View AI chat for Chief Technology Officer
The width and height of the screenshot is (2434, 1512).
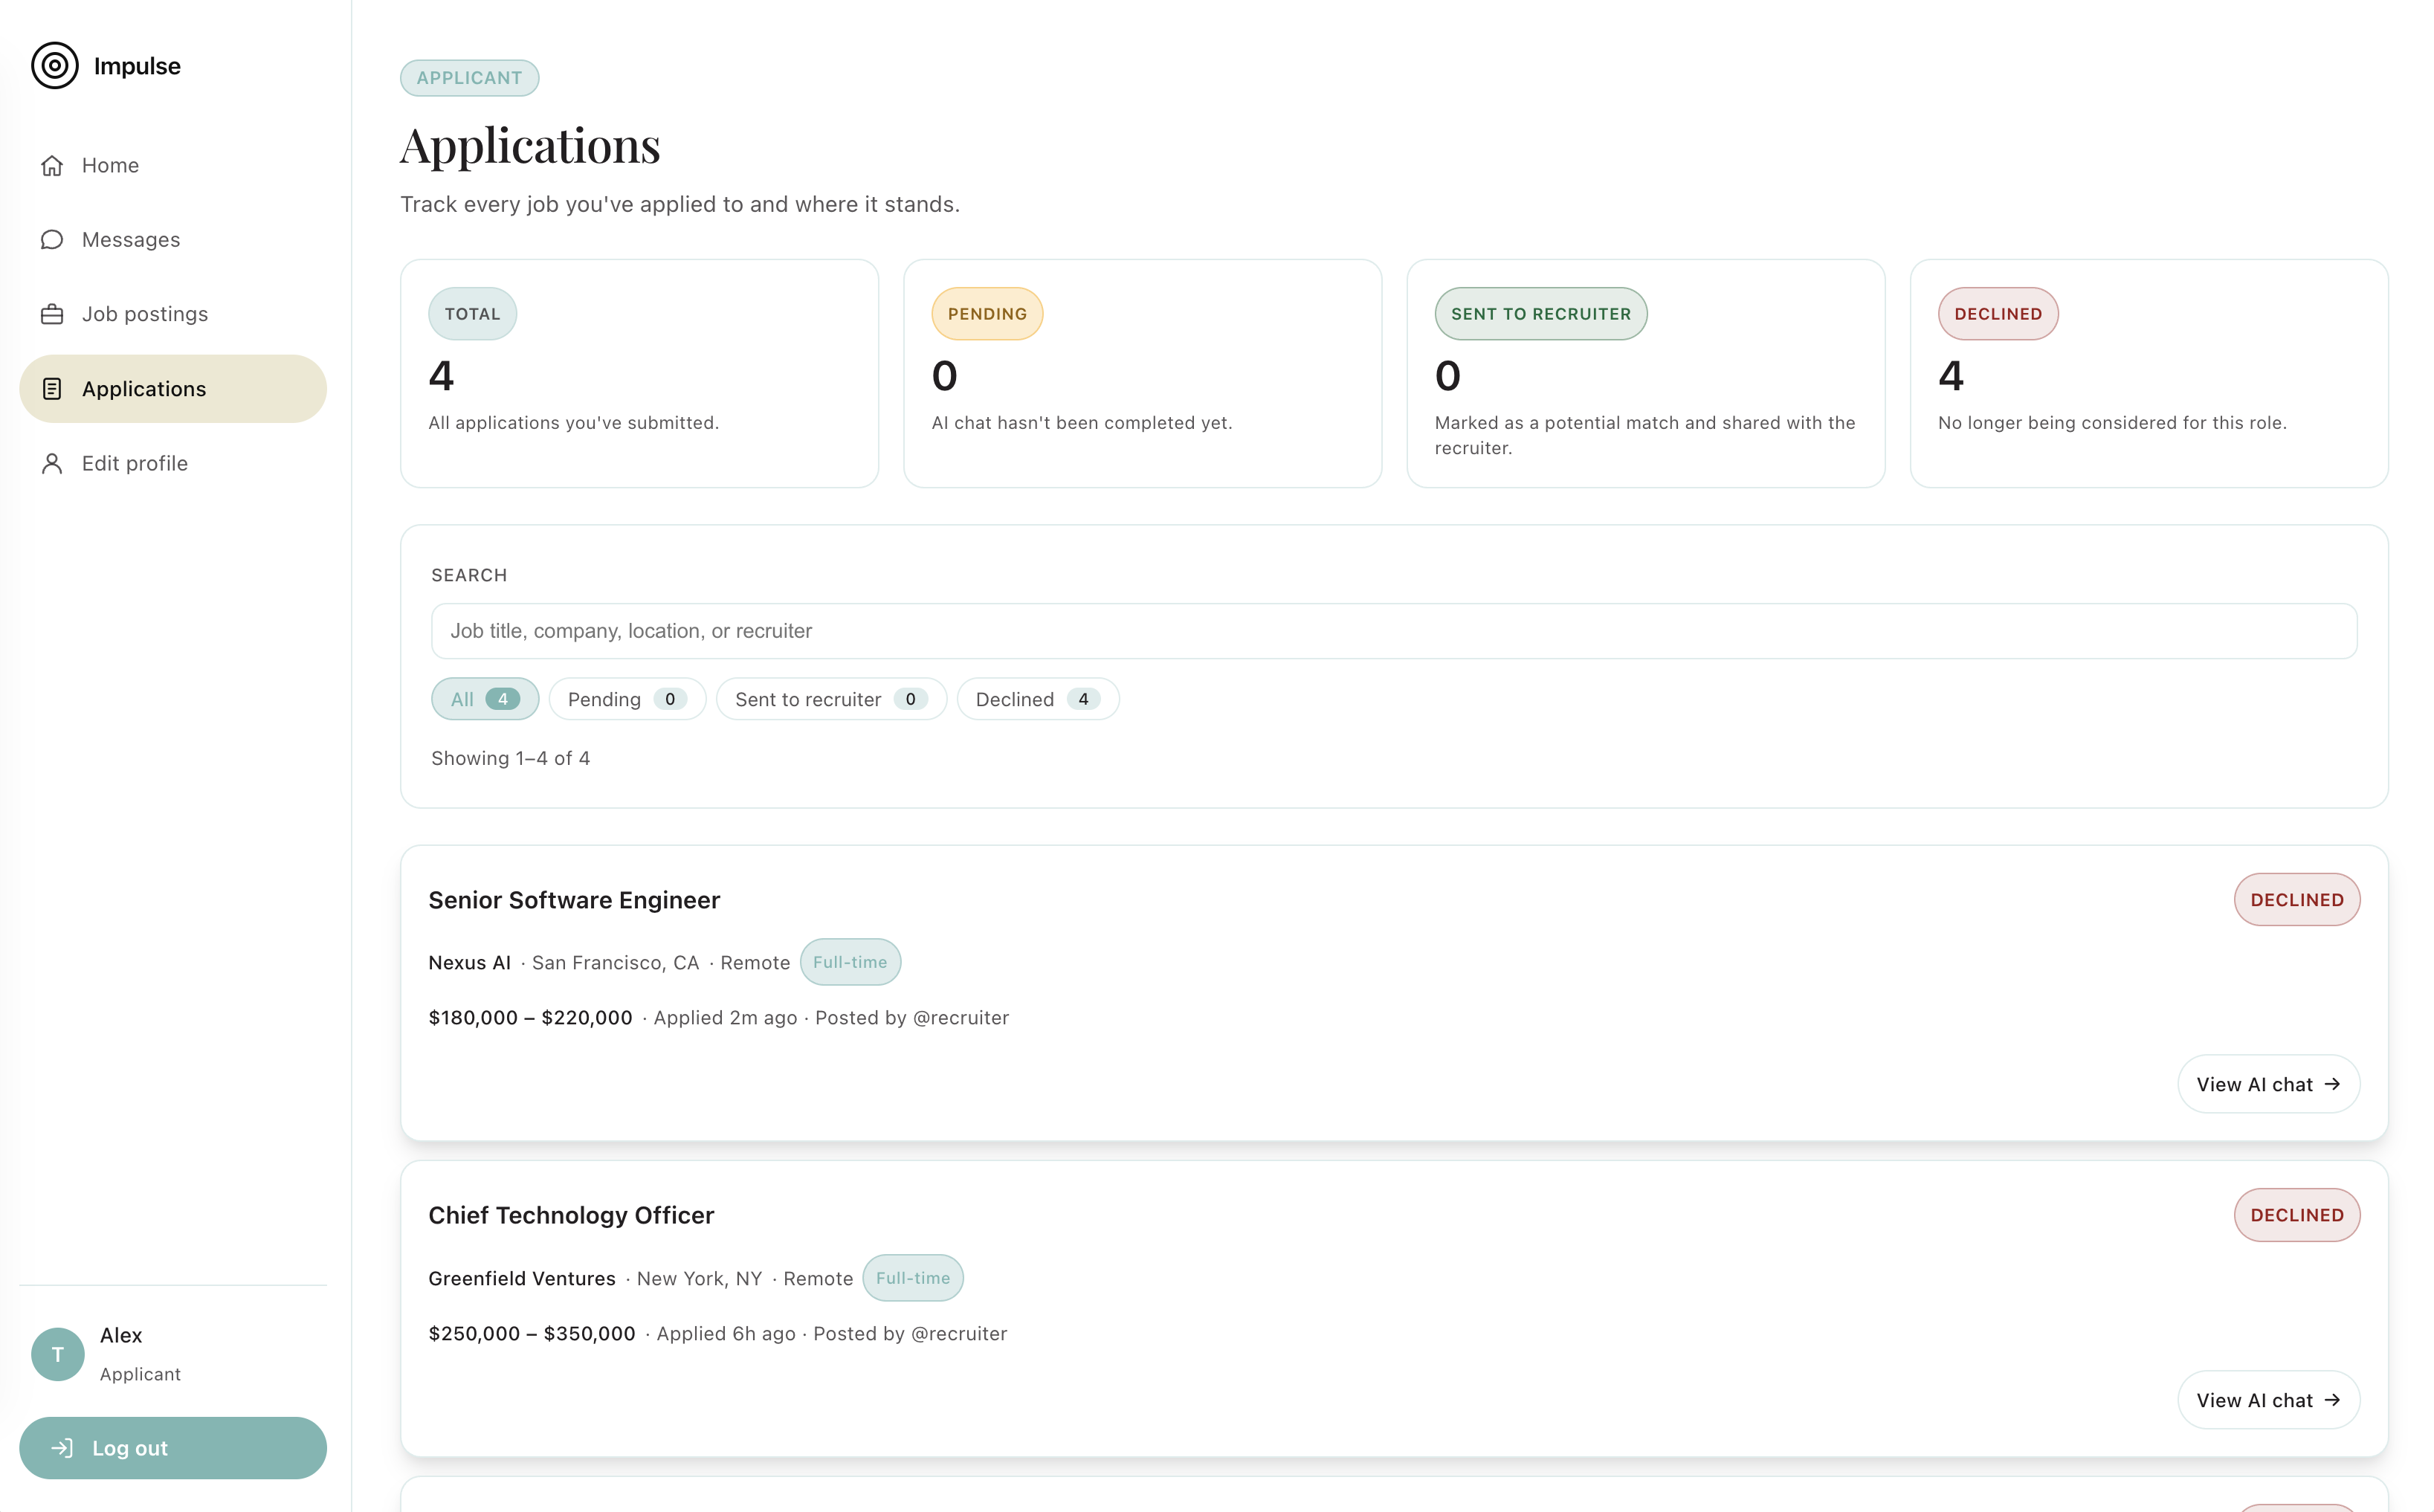[2267, 1400]
